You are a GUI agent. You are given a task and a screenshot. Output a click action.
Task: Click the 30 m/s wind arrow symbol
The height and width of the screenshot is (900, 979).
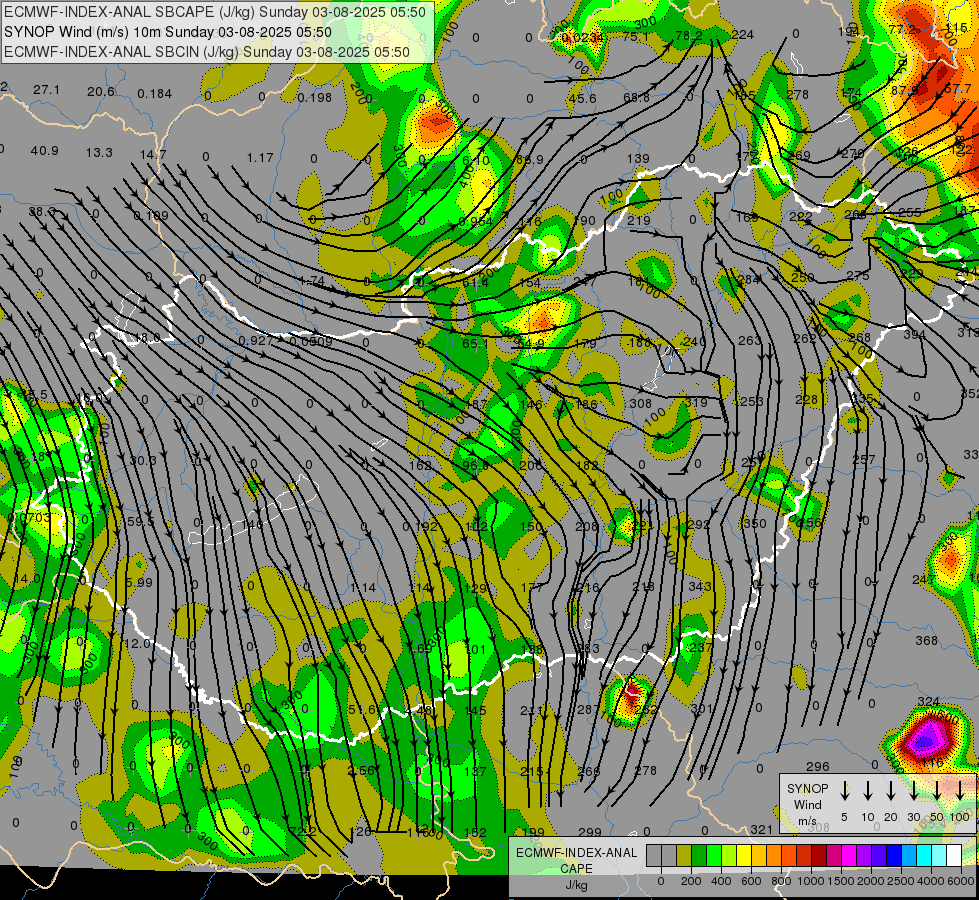913,791
